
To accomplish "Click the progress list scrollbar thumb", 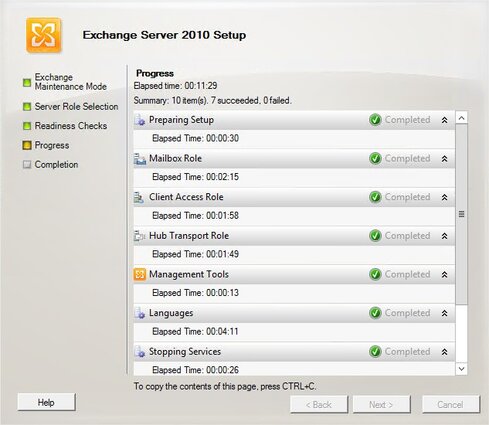I will click(x=461, y=214).
